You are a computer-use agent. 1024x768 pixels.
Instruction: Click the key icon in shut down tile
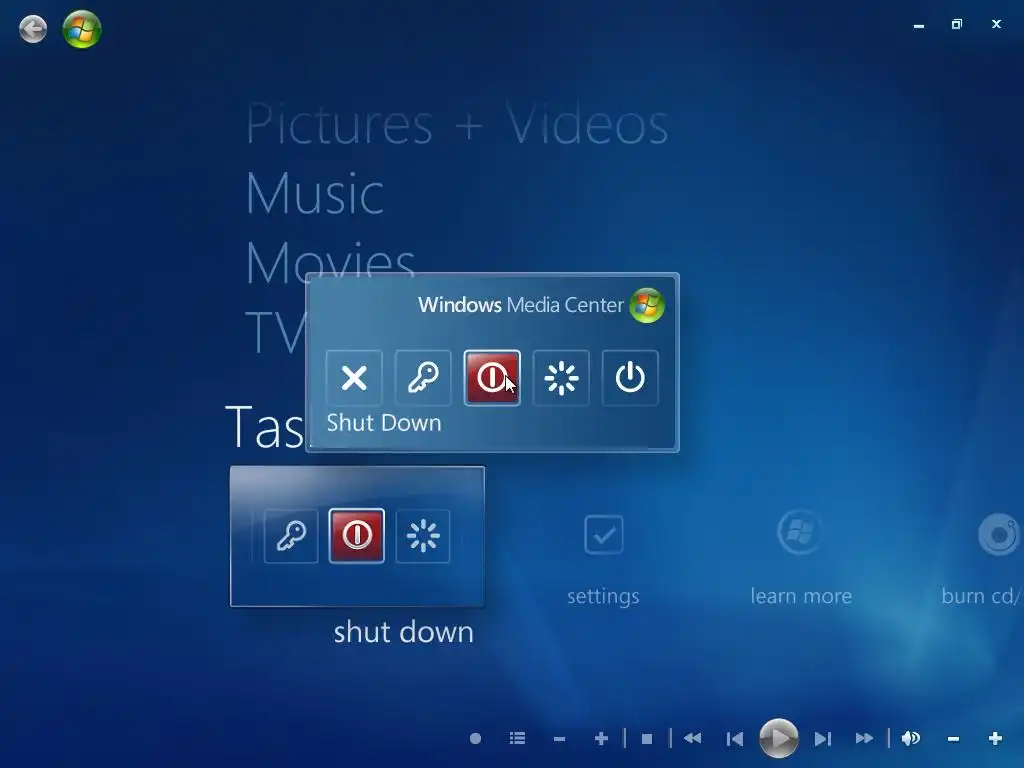coord(291,536)
